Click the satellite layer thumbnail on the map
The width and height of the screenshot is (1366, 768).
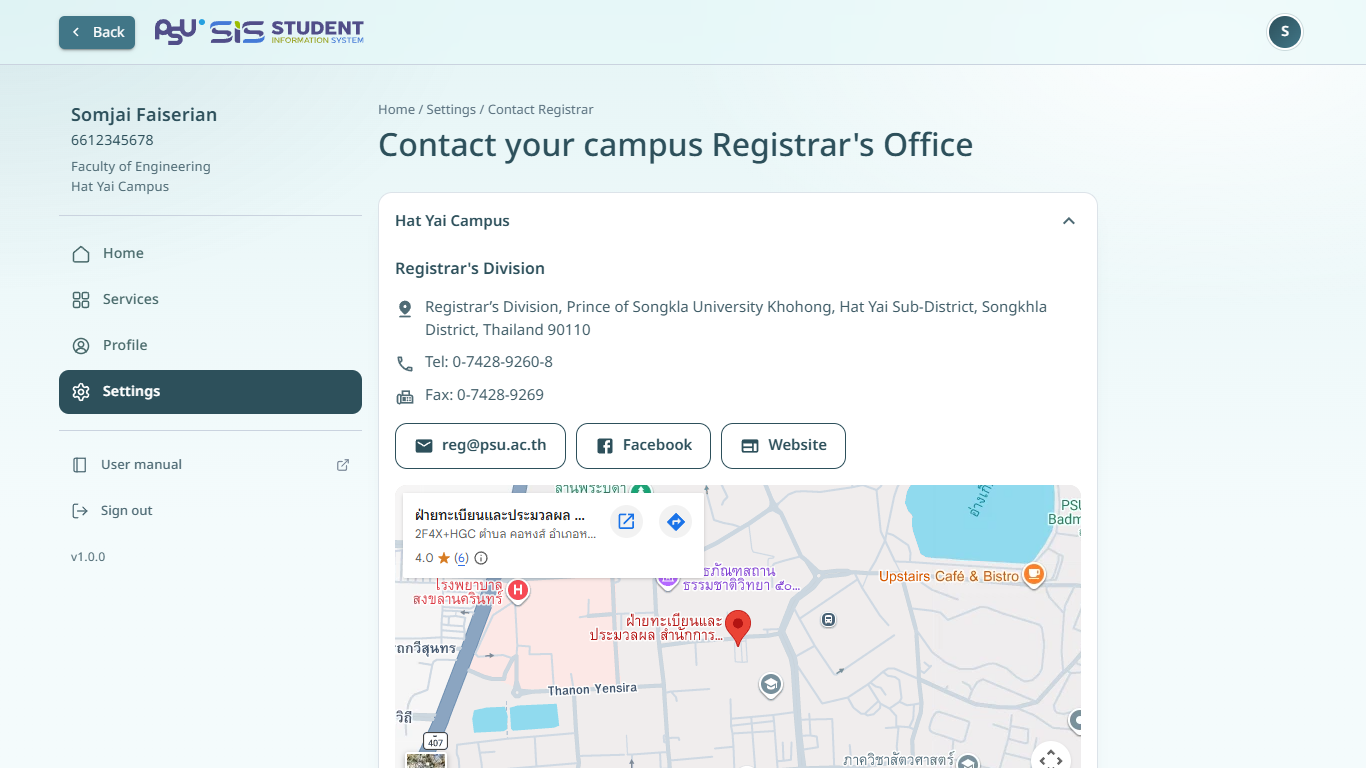click(x=426, y=761)
